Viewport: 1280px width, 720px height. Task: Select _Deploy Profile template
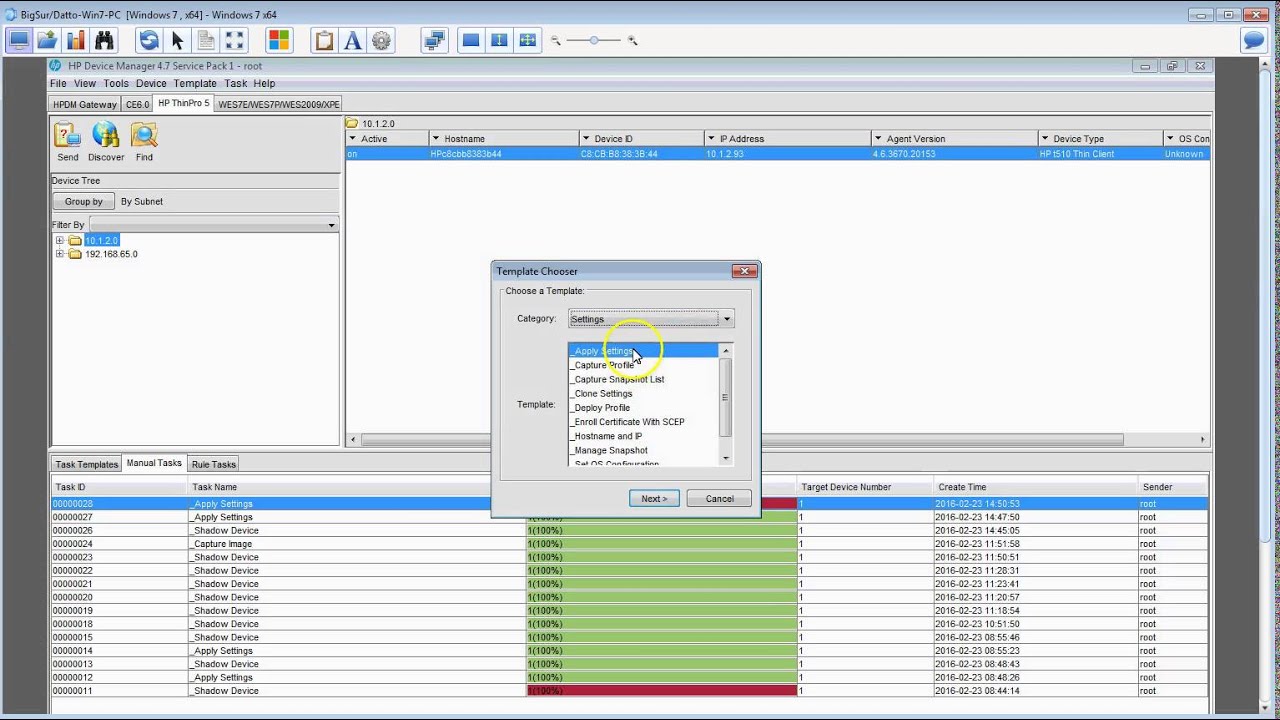(643, 408)
